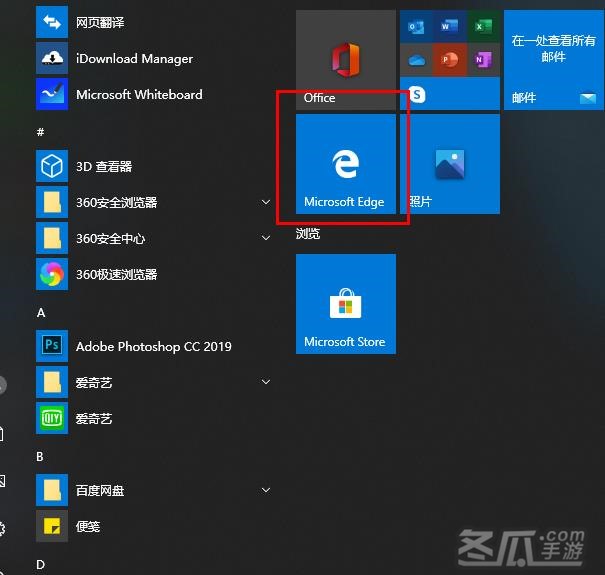
Task: Expand the 360安全浏览器 folder chevron
Action: click(266, 202)
